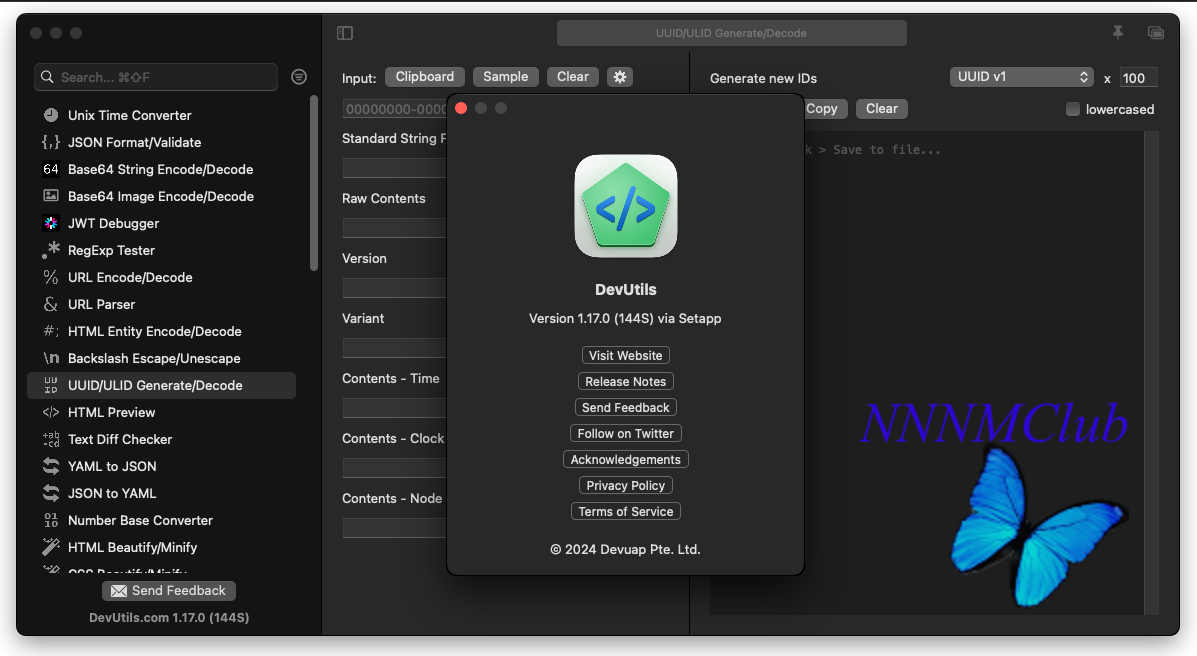The height and width of the screenshot is (656, 1197).
Task: Click the generated IDs output scrollbar
Action: [x=1151, y=373]
